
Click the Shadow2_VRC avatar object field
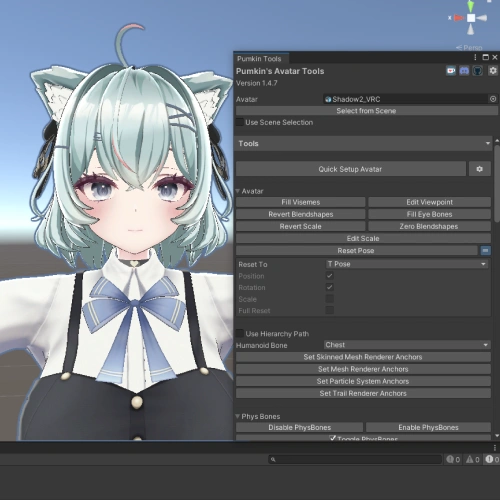click(x=410, y=99)
